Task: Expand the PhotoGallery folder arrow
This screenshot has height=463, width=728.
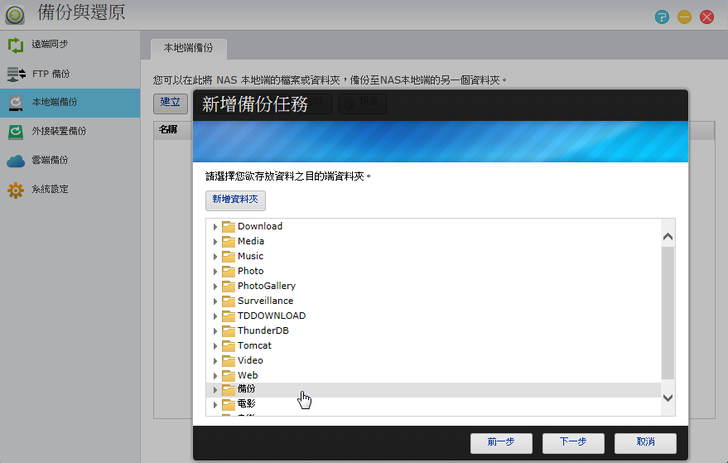Action: [215, 287]
